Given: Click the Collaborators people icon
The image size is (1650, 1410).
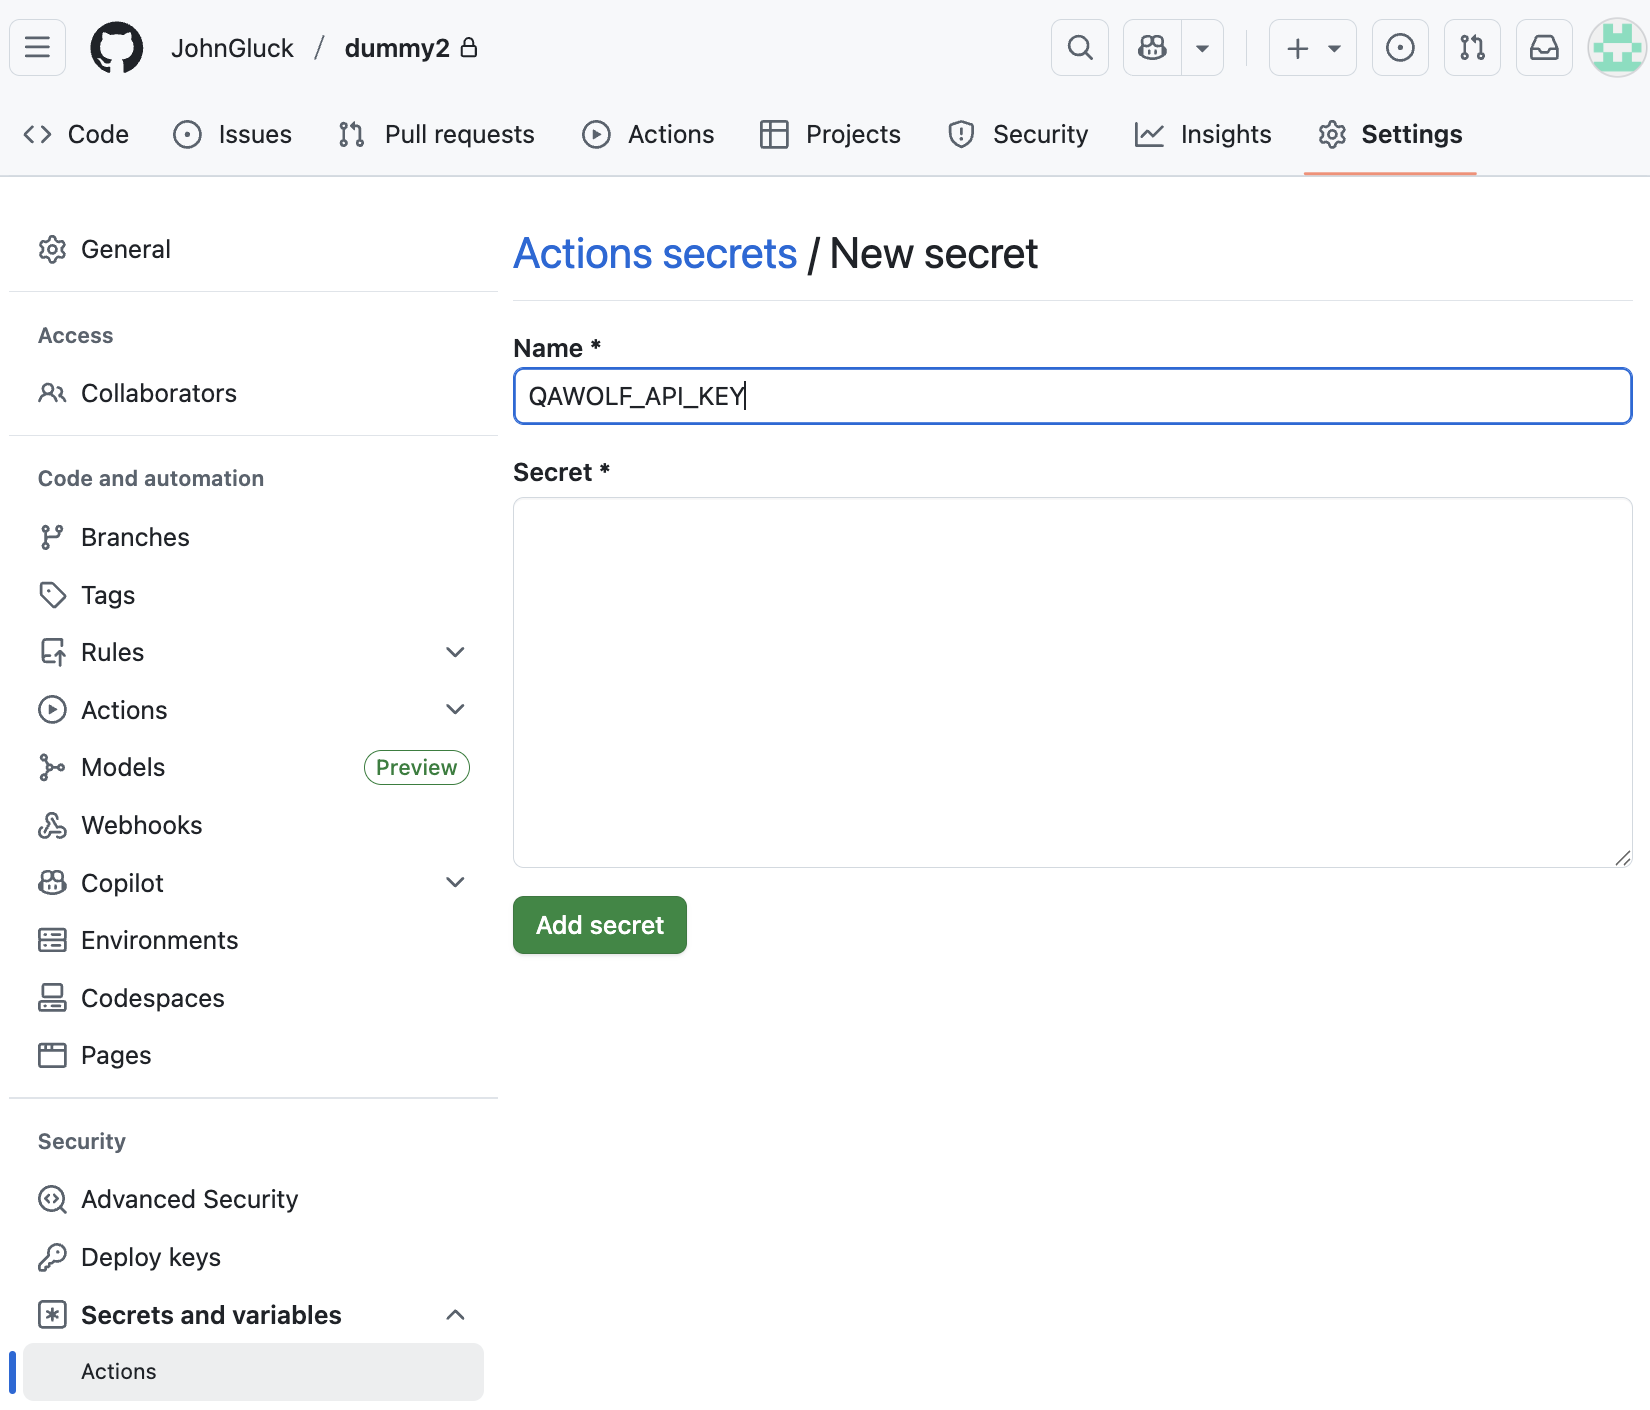Looking at the screenshot, I should 52,393.
